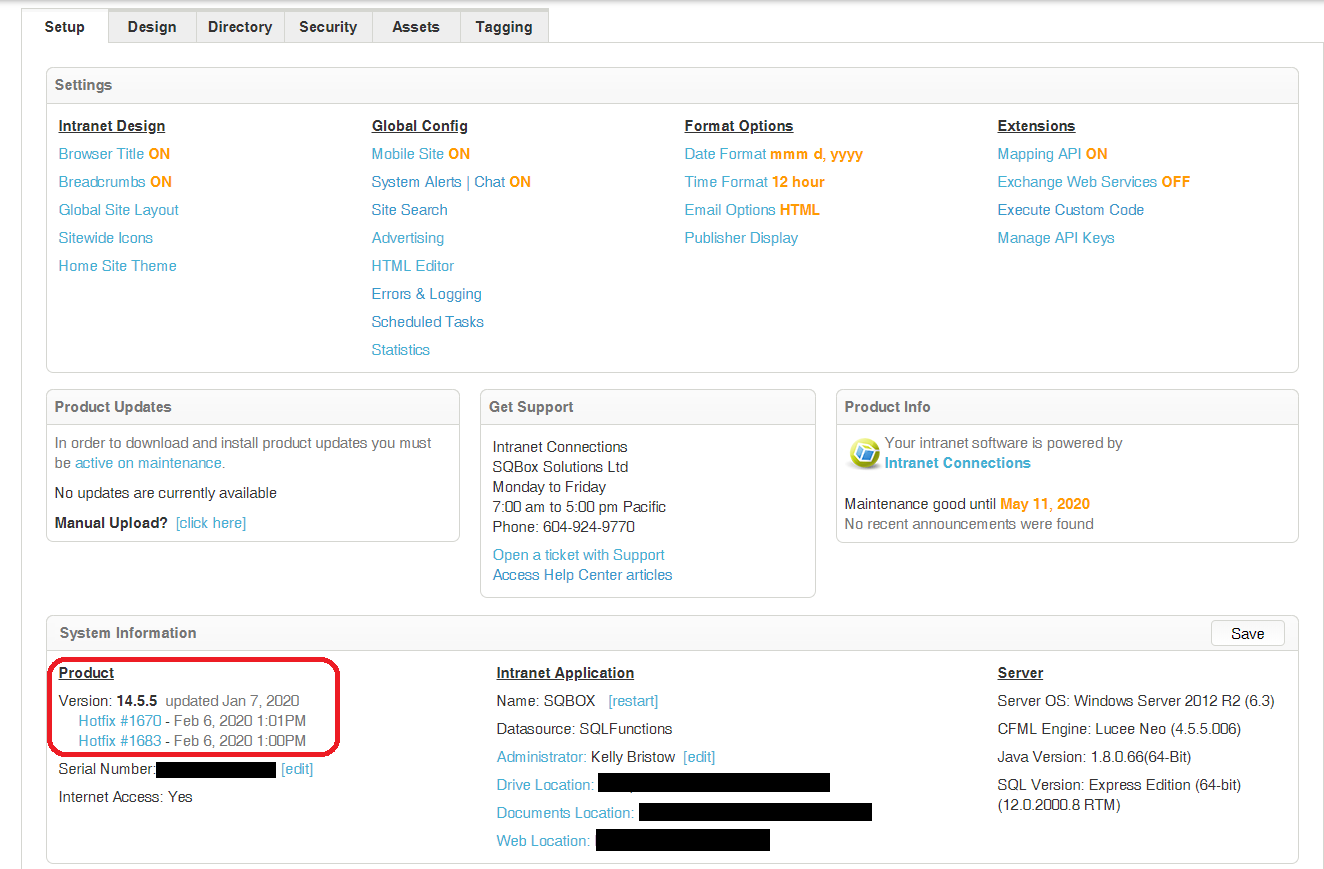
Task: Click the Administrator link
Action: point(542,757)
